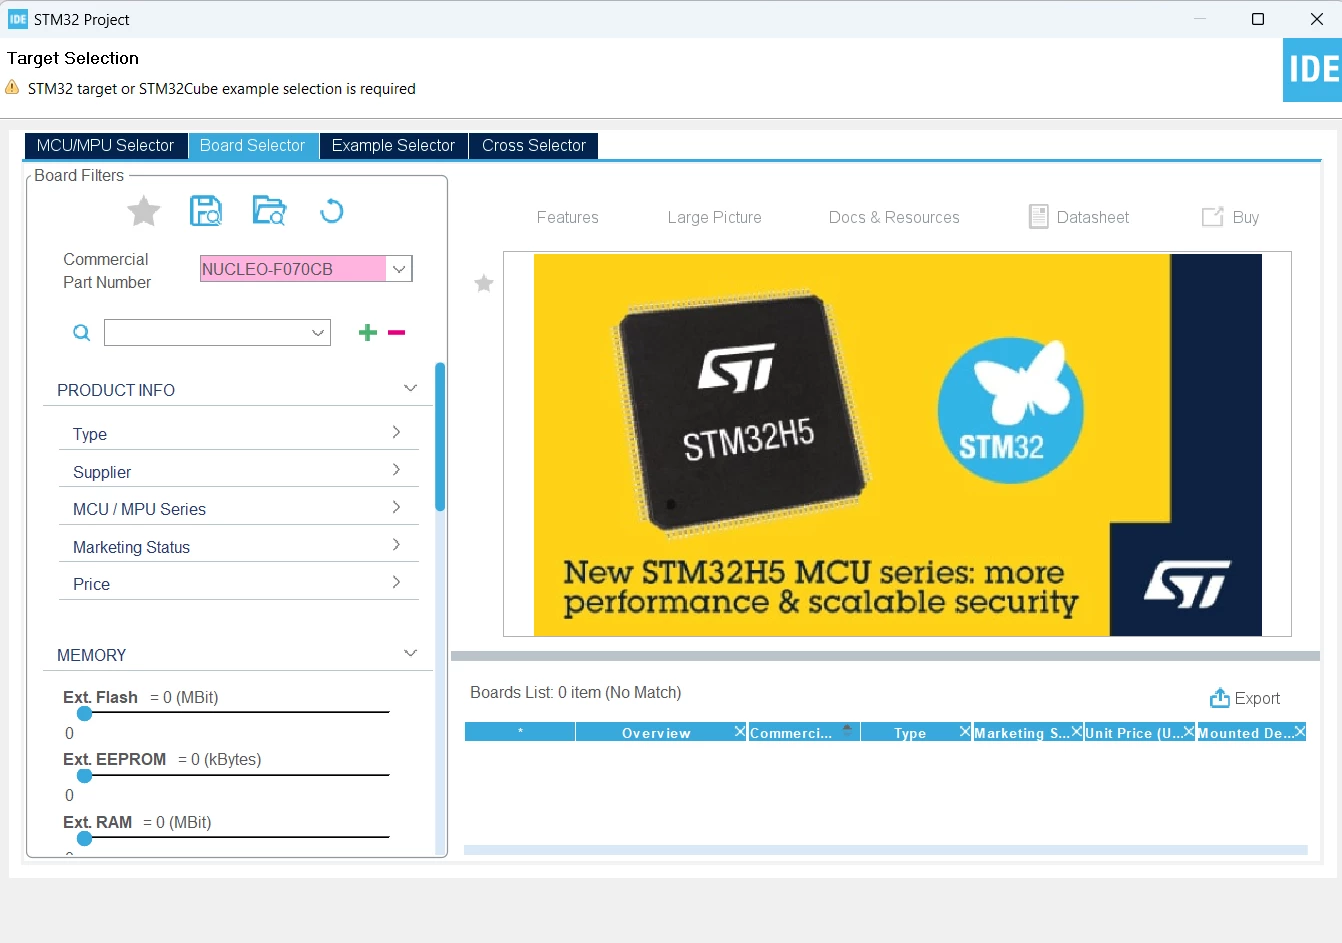Click the magnifier search icon
The image size is (1342, 943).
coord(82,333)
